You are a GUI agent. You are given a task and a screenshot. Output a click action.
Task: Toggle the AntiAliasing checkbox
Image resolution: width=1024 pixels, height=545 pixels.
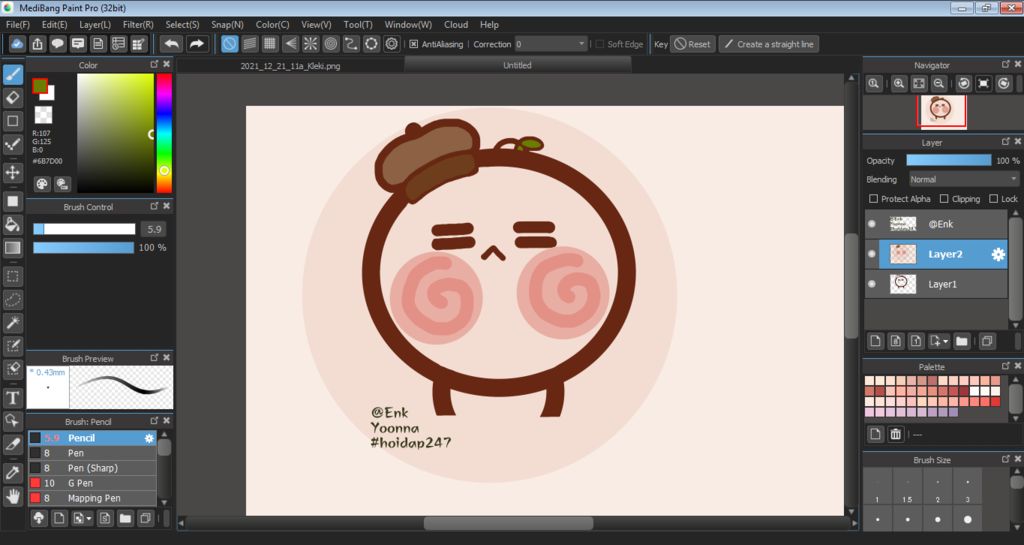pyautogui.click(x=413, y=44)
